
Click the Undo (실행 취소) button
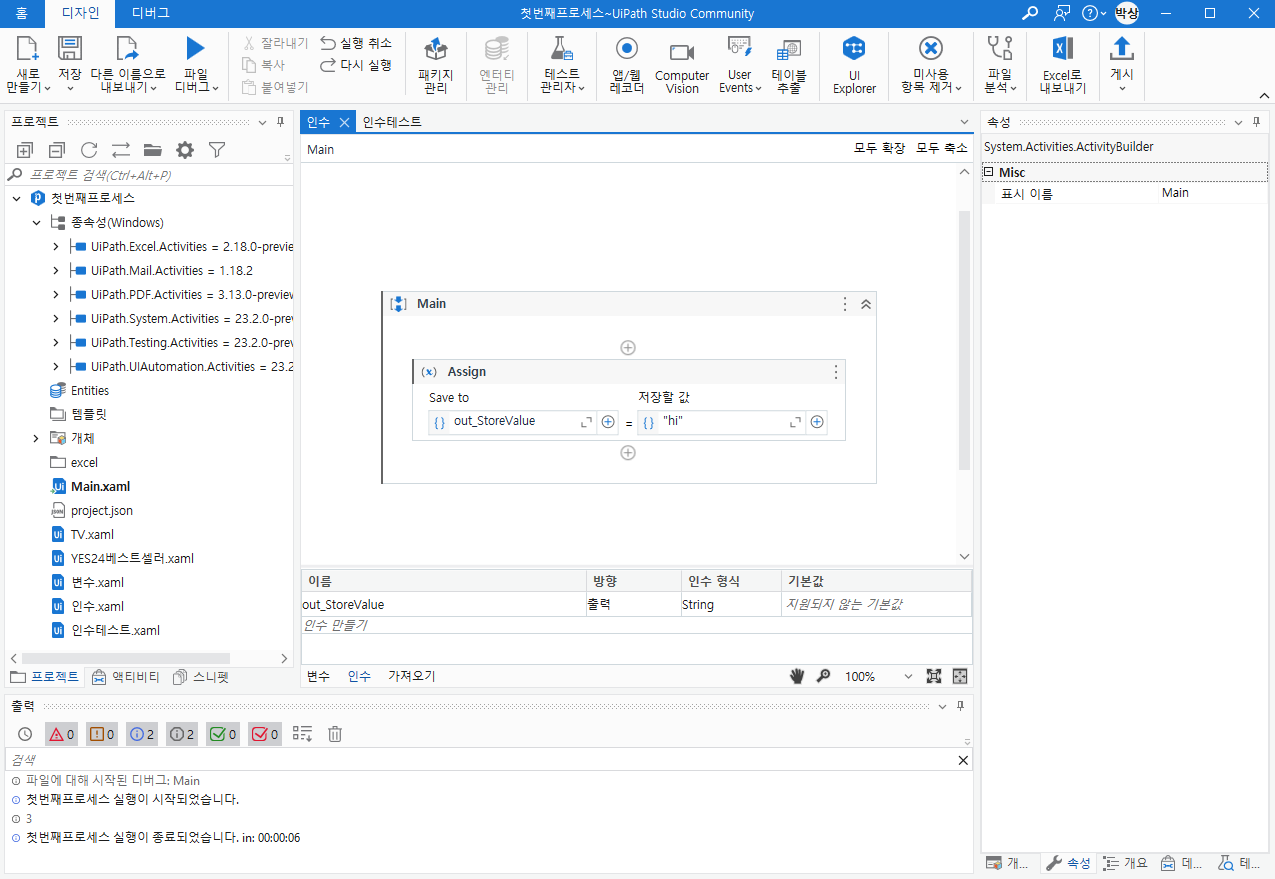356,43
